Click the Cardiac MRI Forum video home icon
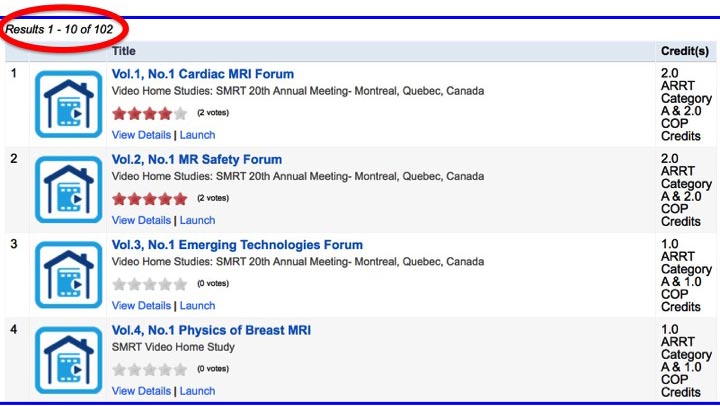 (68, 104)
